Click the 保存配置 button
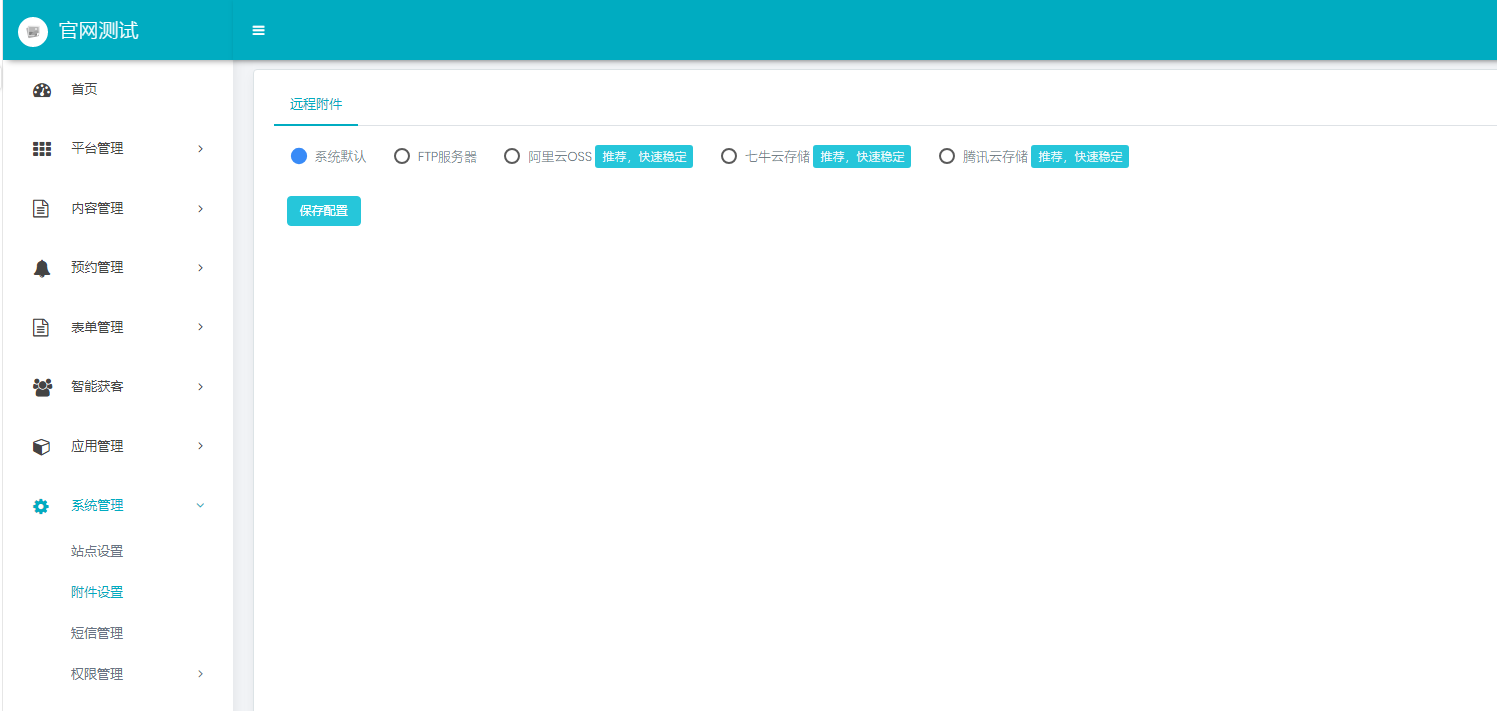Image resolution: width=1497 pixels, height=711 pixels. (x=323, y=211)
